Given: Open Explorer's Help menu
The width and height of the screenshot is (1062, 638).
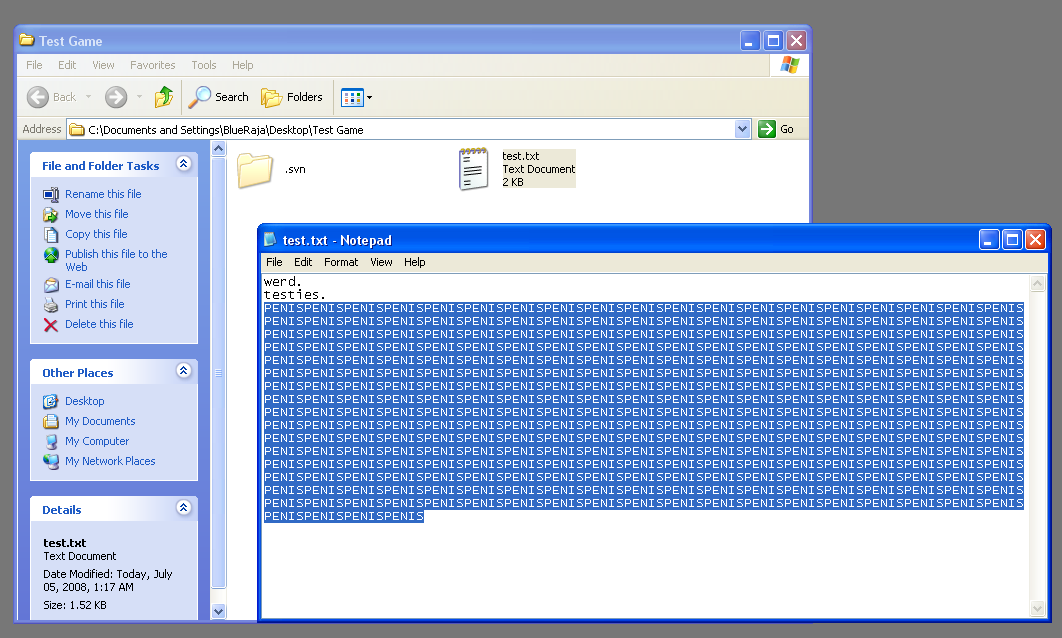Looking at the screenshot, I should tap(242, 65).
